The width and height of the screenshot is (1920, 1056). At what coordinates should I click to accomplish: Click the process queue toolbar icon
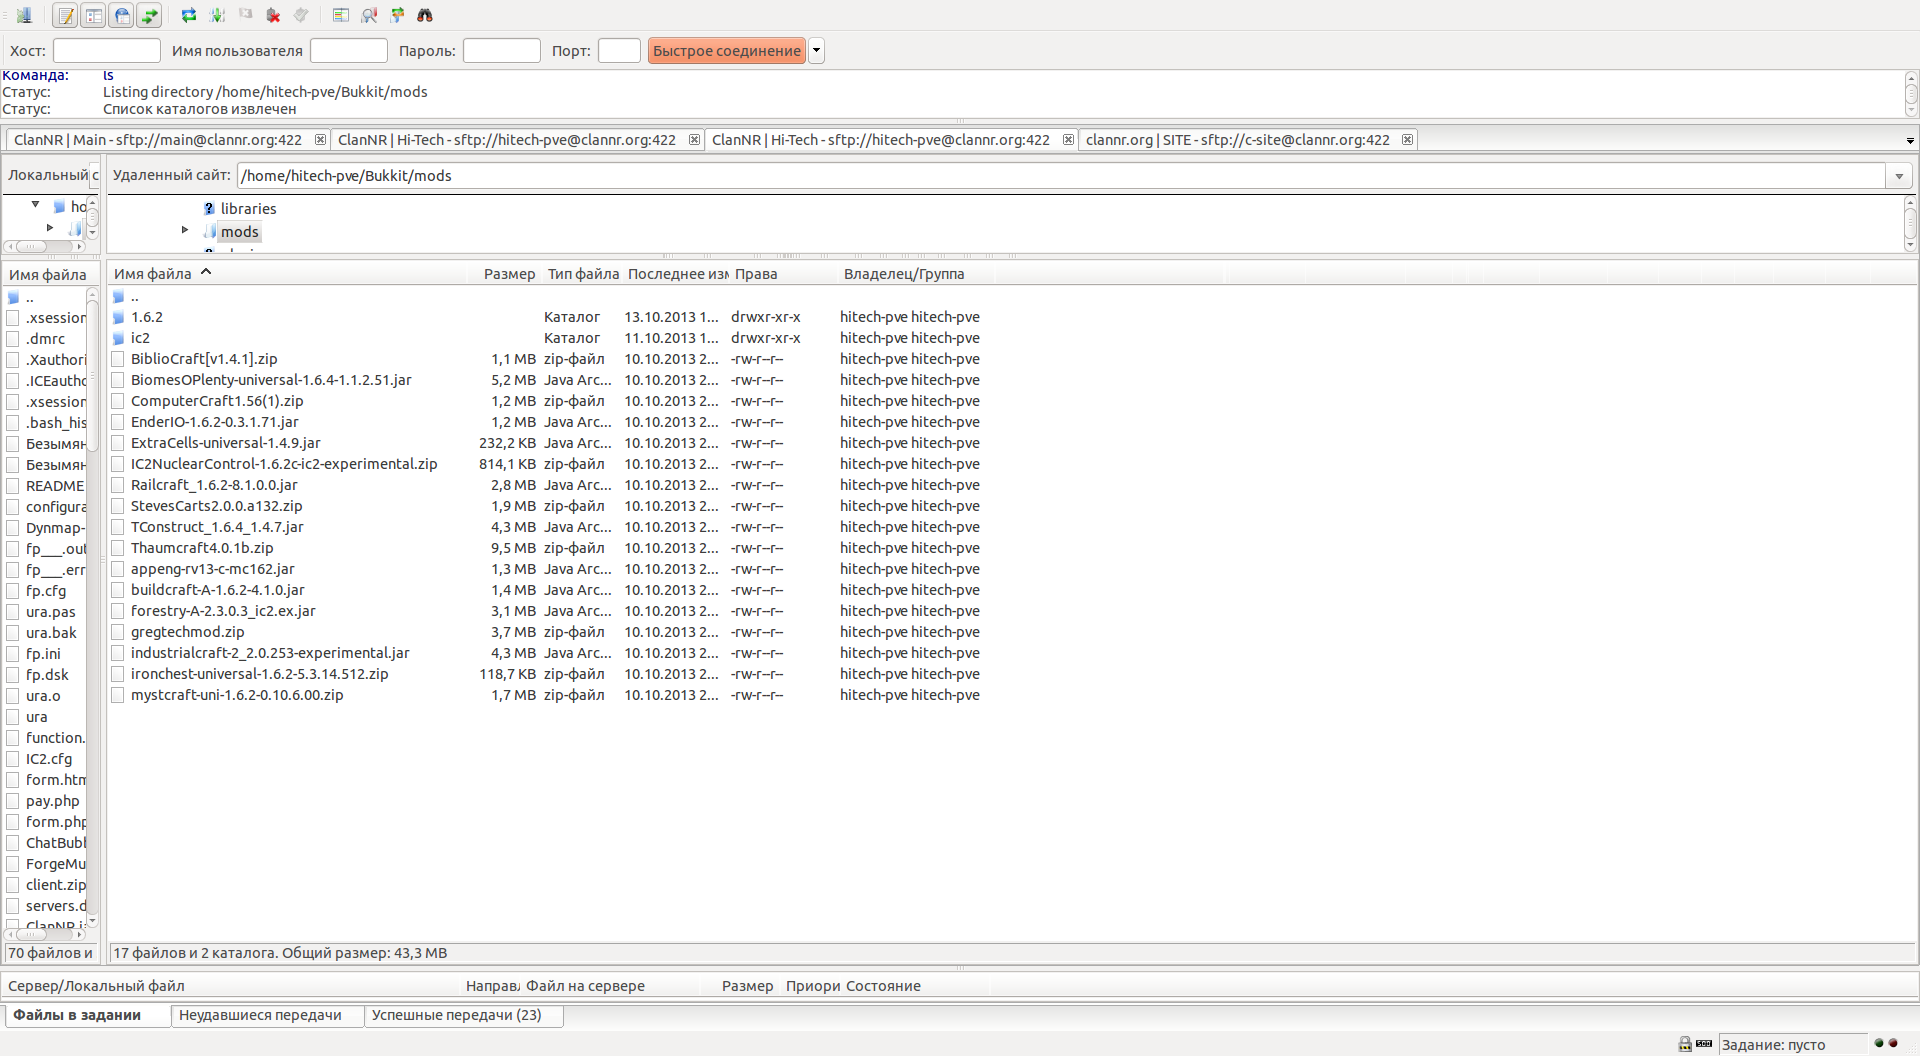tap(217, 15)
